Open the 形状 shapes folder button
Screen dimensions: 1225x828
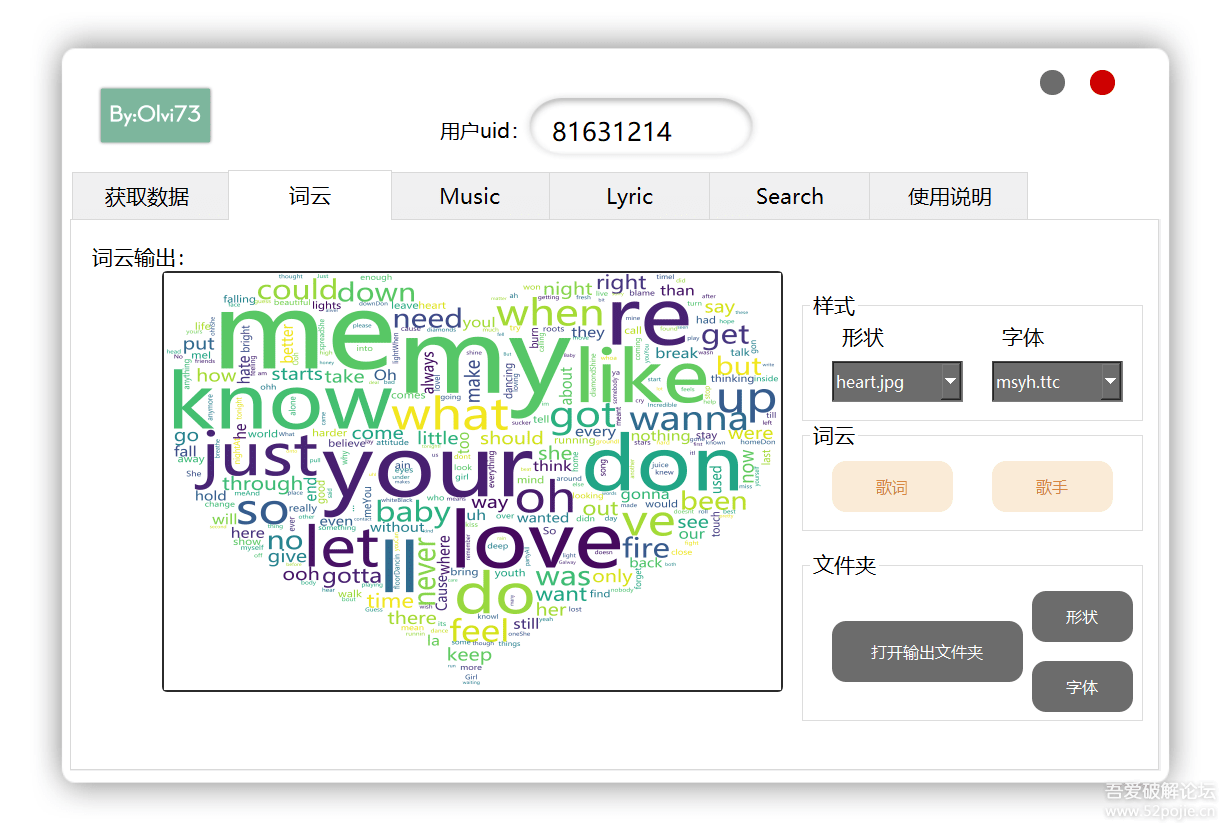pyautogui.click(x=1082, y=617)
